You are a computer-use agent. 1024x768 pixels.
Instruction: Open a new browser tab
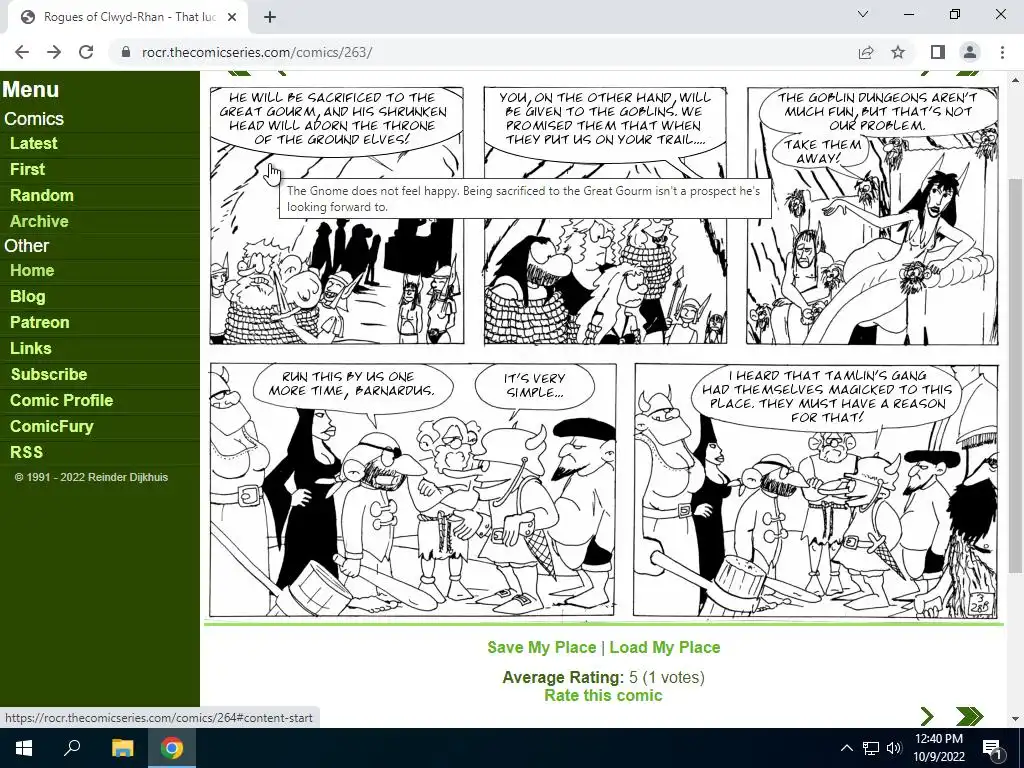click(x=270, y=18)
